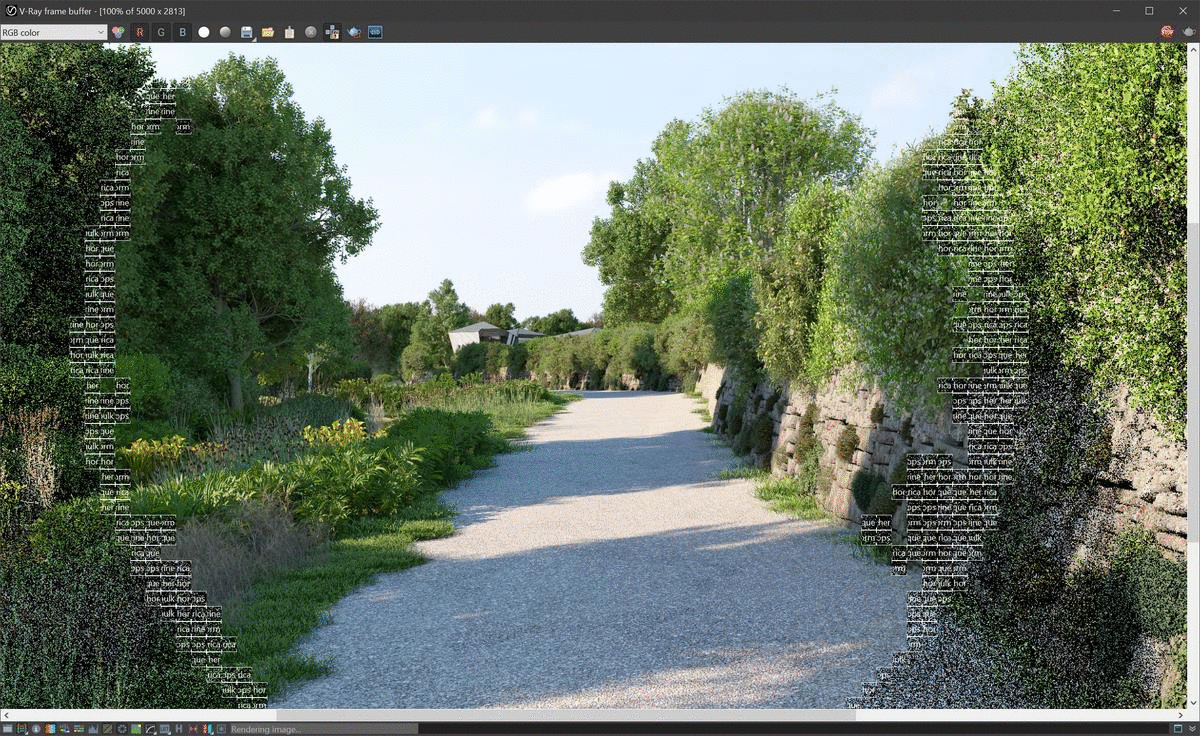This screenshot has width=1200, height=736.
Task: Click the blue link VFB icon
Action: pyautogui.click(x=375, y=32)
